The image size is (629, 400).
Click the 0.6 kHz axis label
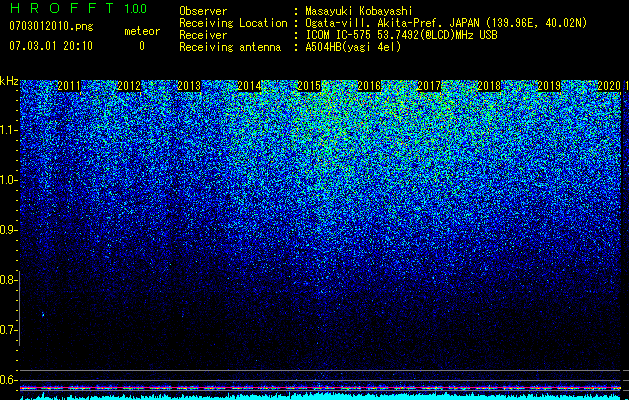click(x=8, y=380)
